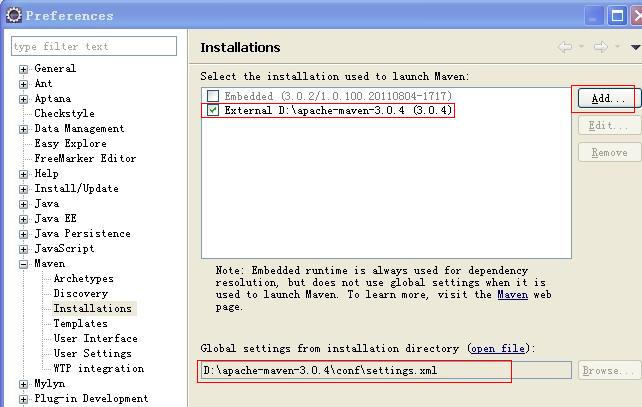Viewport: 642px width, 407px height.
Task: Select FreeMarker Editor preference page
Action: coord(85,158)
